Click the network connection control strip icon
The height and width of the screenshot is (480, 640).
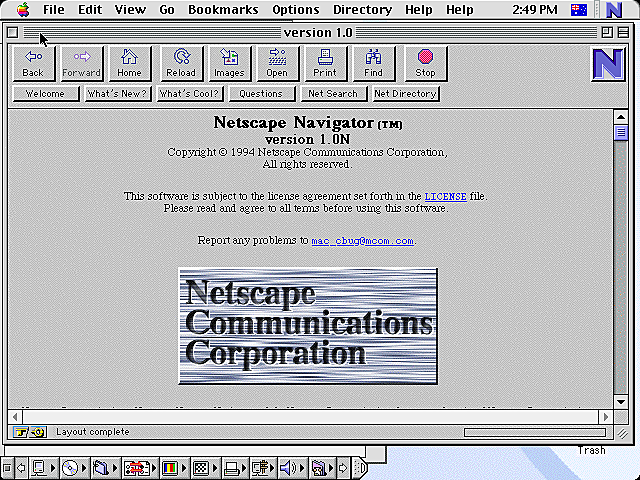point(260,468)
